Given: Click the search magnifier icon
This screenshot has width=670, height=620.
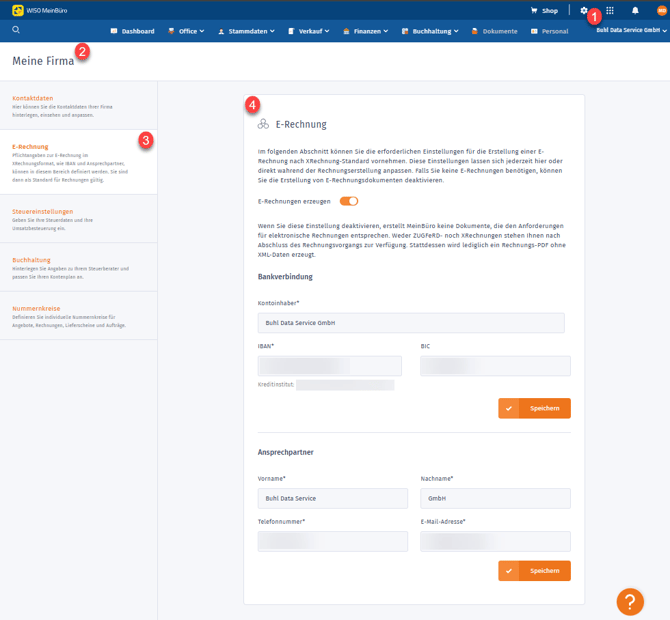Looking at the screenshot, I should coord(16,30).
